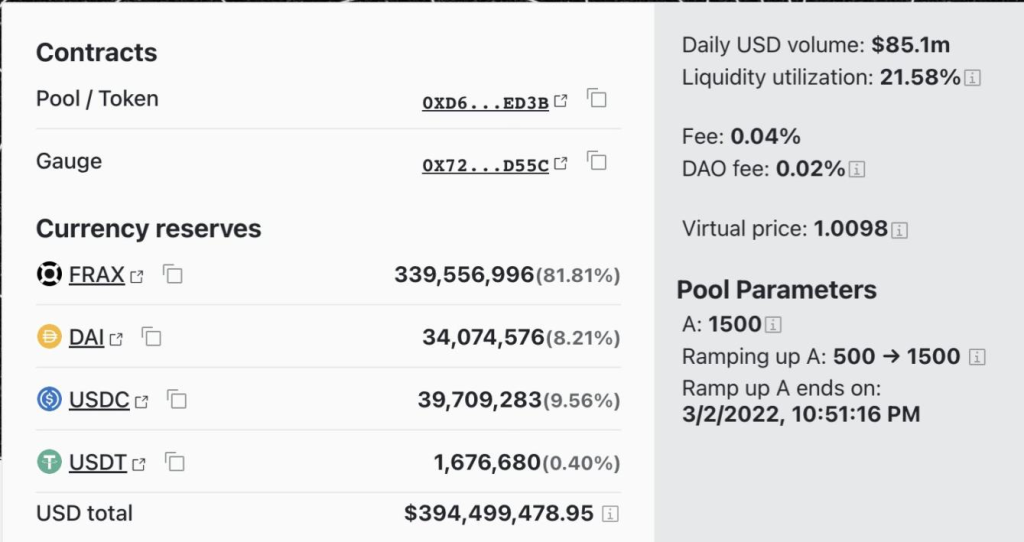Select the USDC share percentage (9.56%)

(x=582, y=400)
